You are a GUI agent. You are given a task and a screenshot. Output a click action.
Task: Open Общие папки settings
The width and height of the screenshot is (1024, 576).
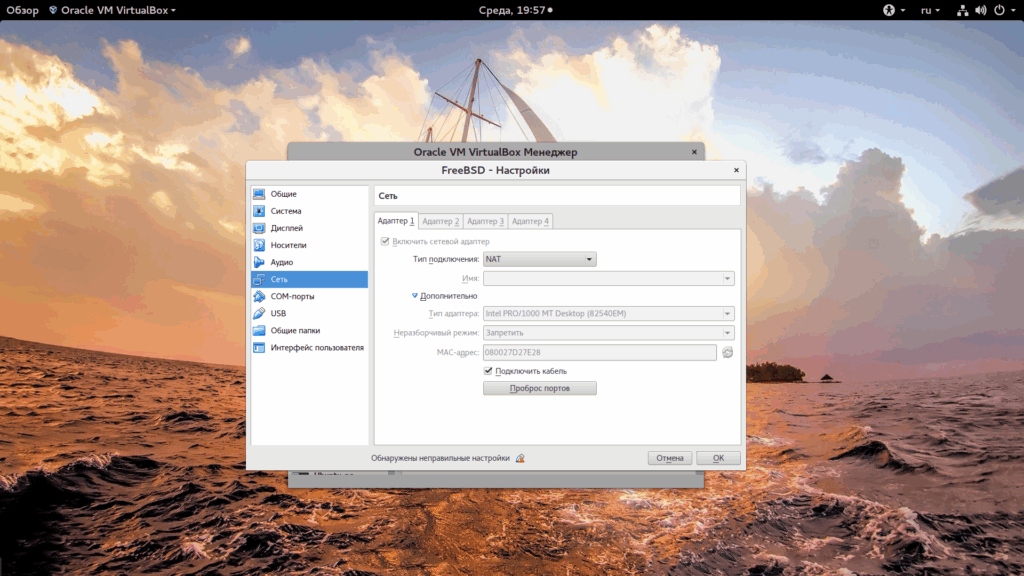coord(310,330)
